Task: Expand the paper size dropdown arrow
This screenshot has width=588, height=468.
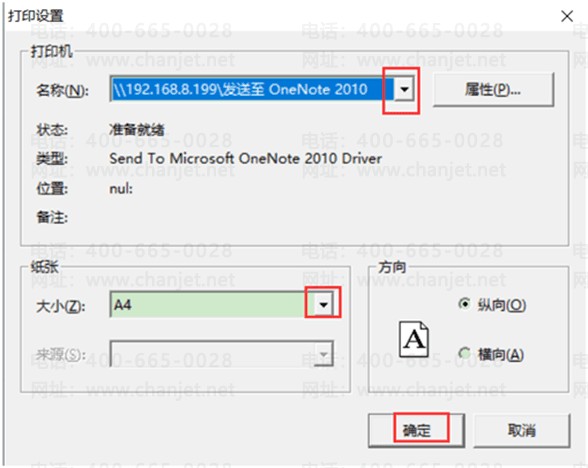Action: pyautogui.click(x=323, y=304)
